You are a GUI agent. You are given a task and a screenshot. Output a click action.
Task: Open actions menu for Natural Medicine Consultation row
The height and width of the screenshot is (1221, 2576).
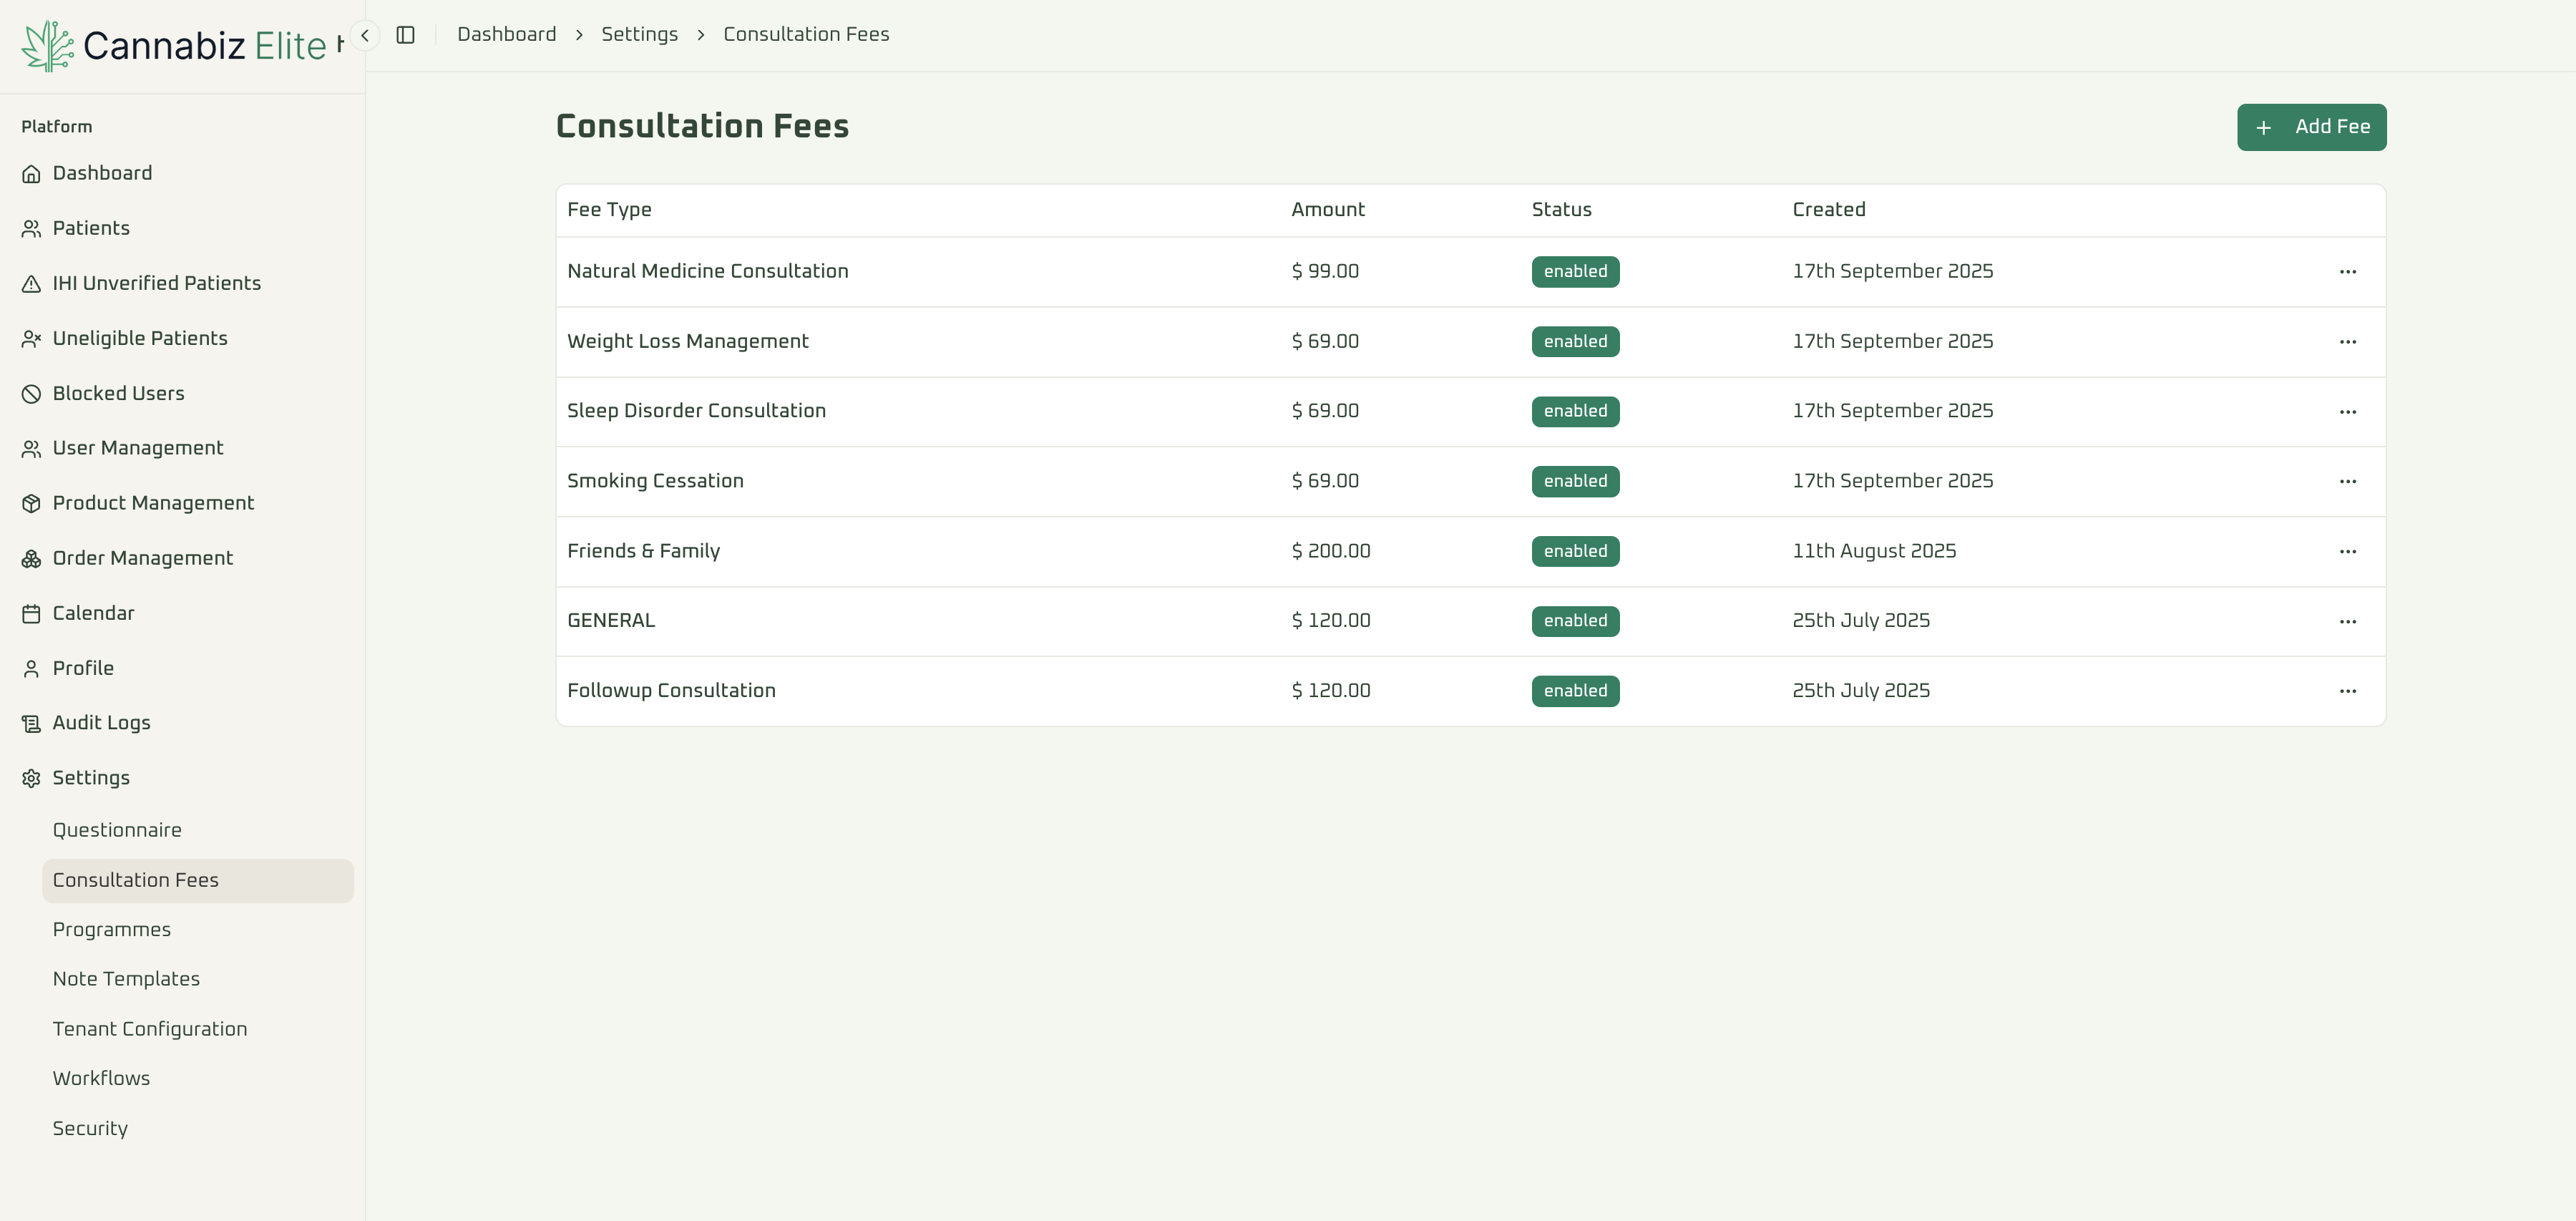coord(2348,271)
